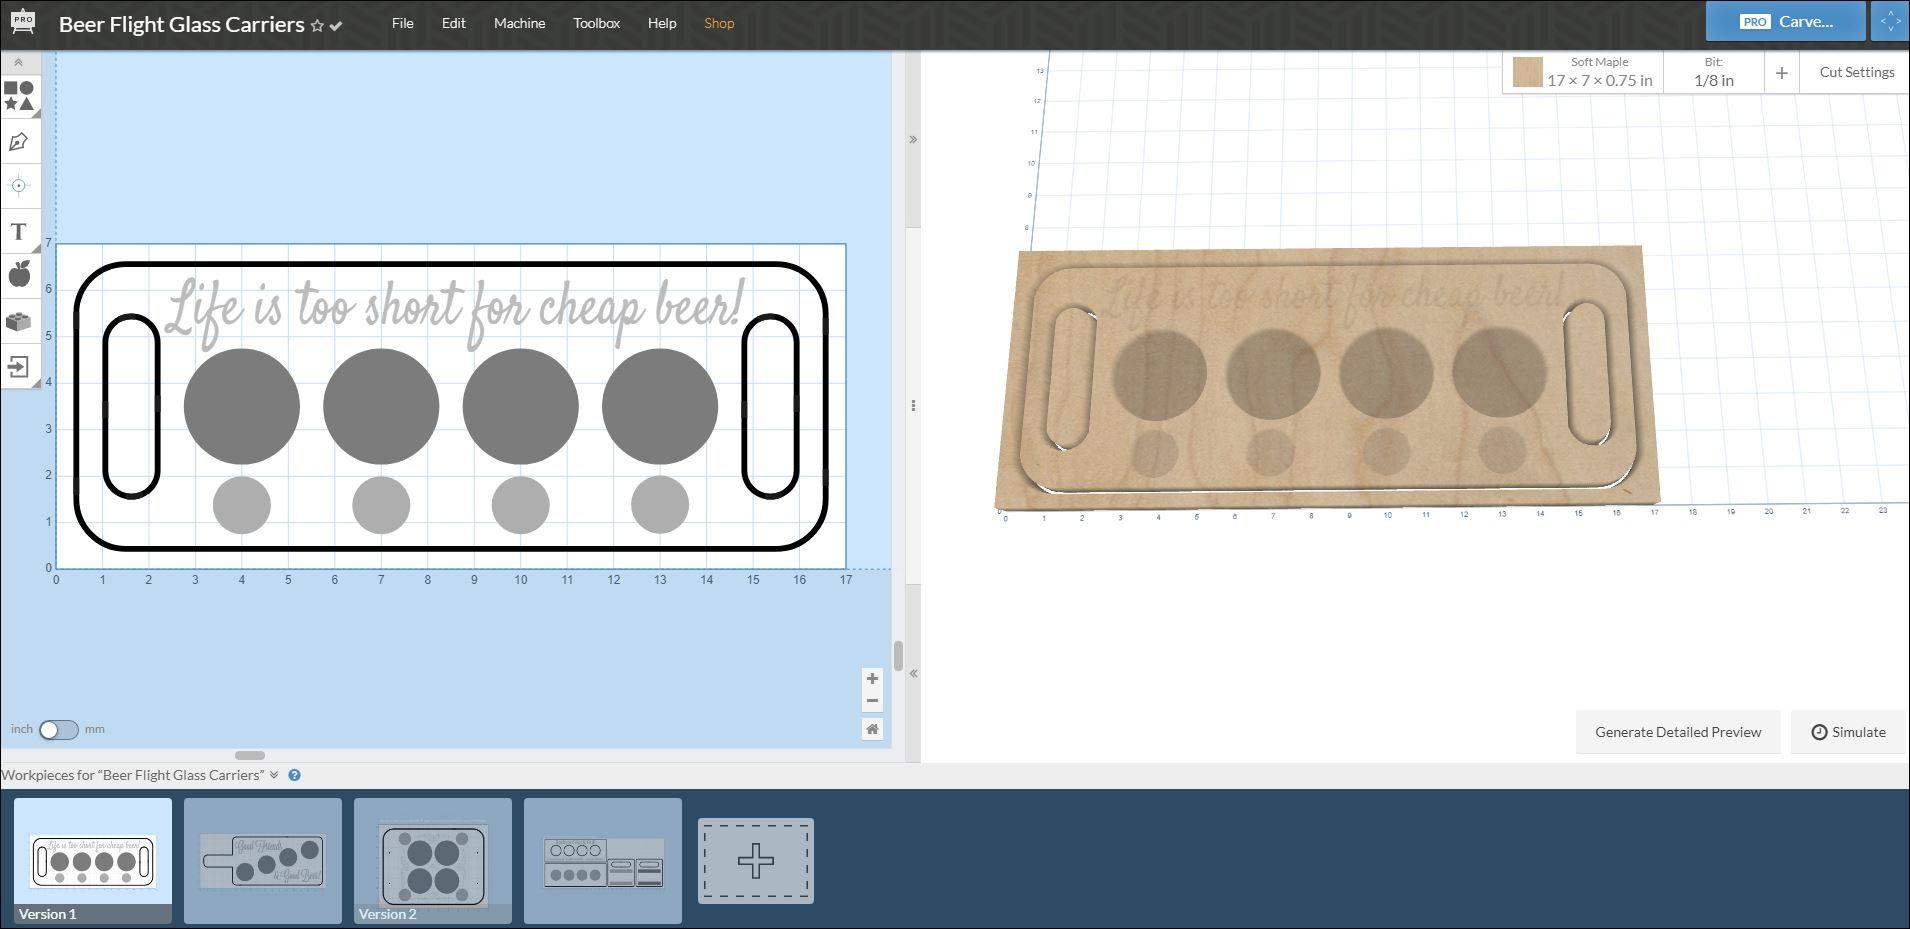Click the canvas vertical scrollbar thumb

[898, 656]
